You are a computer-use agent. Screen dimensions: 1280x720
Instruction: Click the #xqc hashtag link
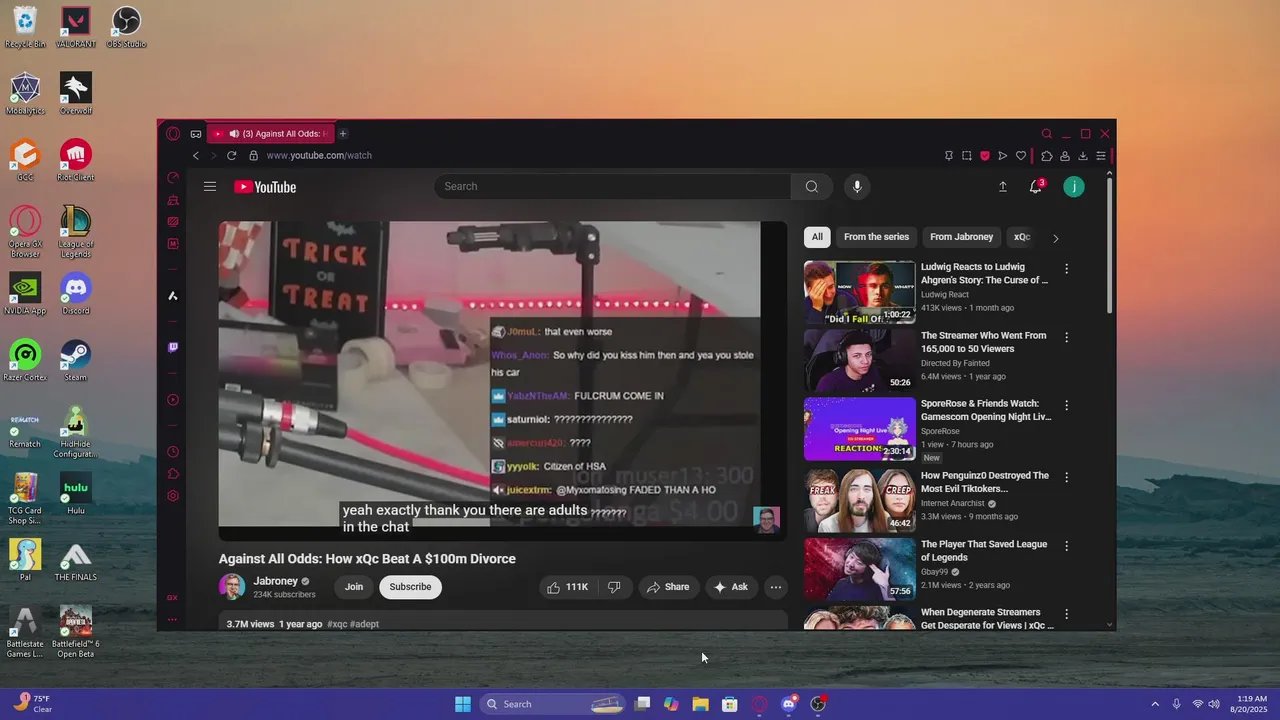337,624
